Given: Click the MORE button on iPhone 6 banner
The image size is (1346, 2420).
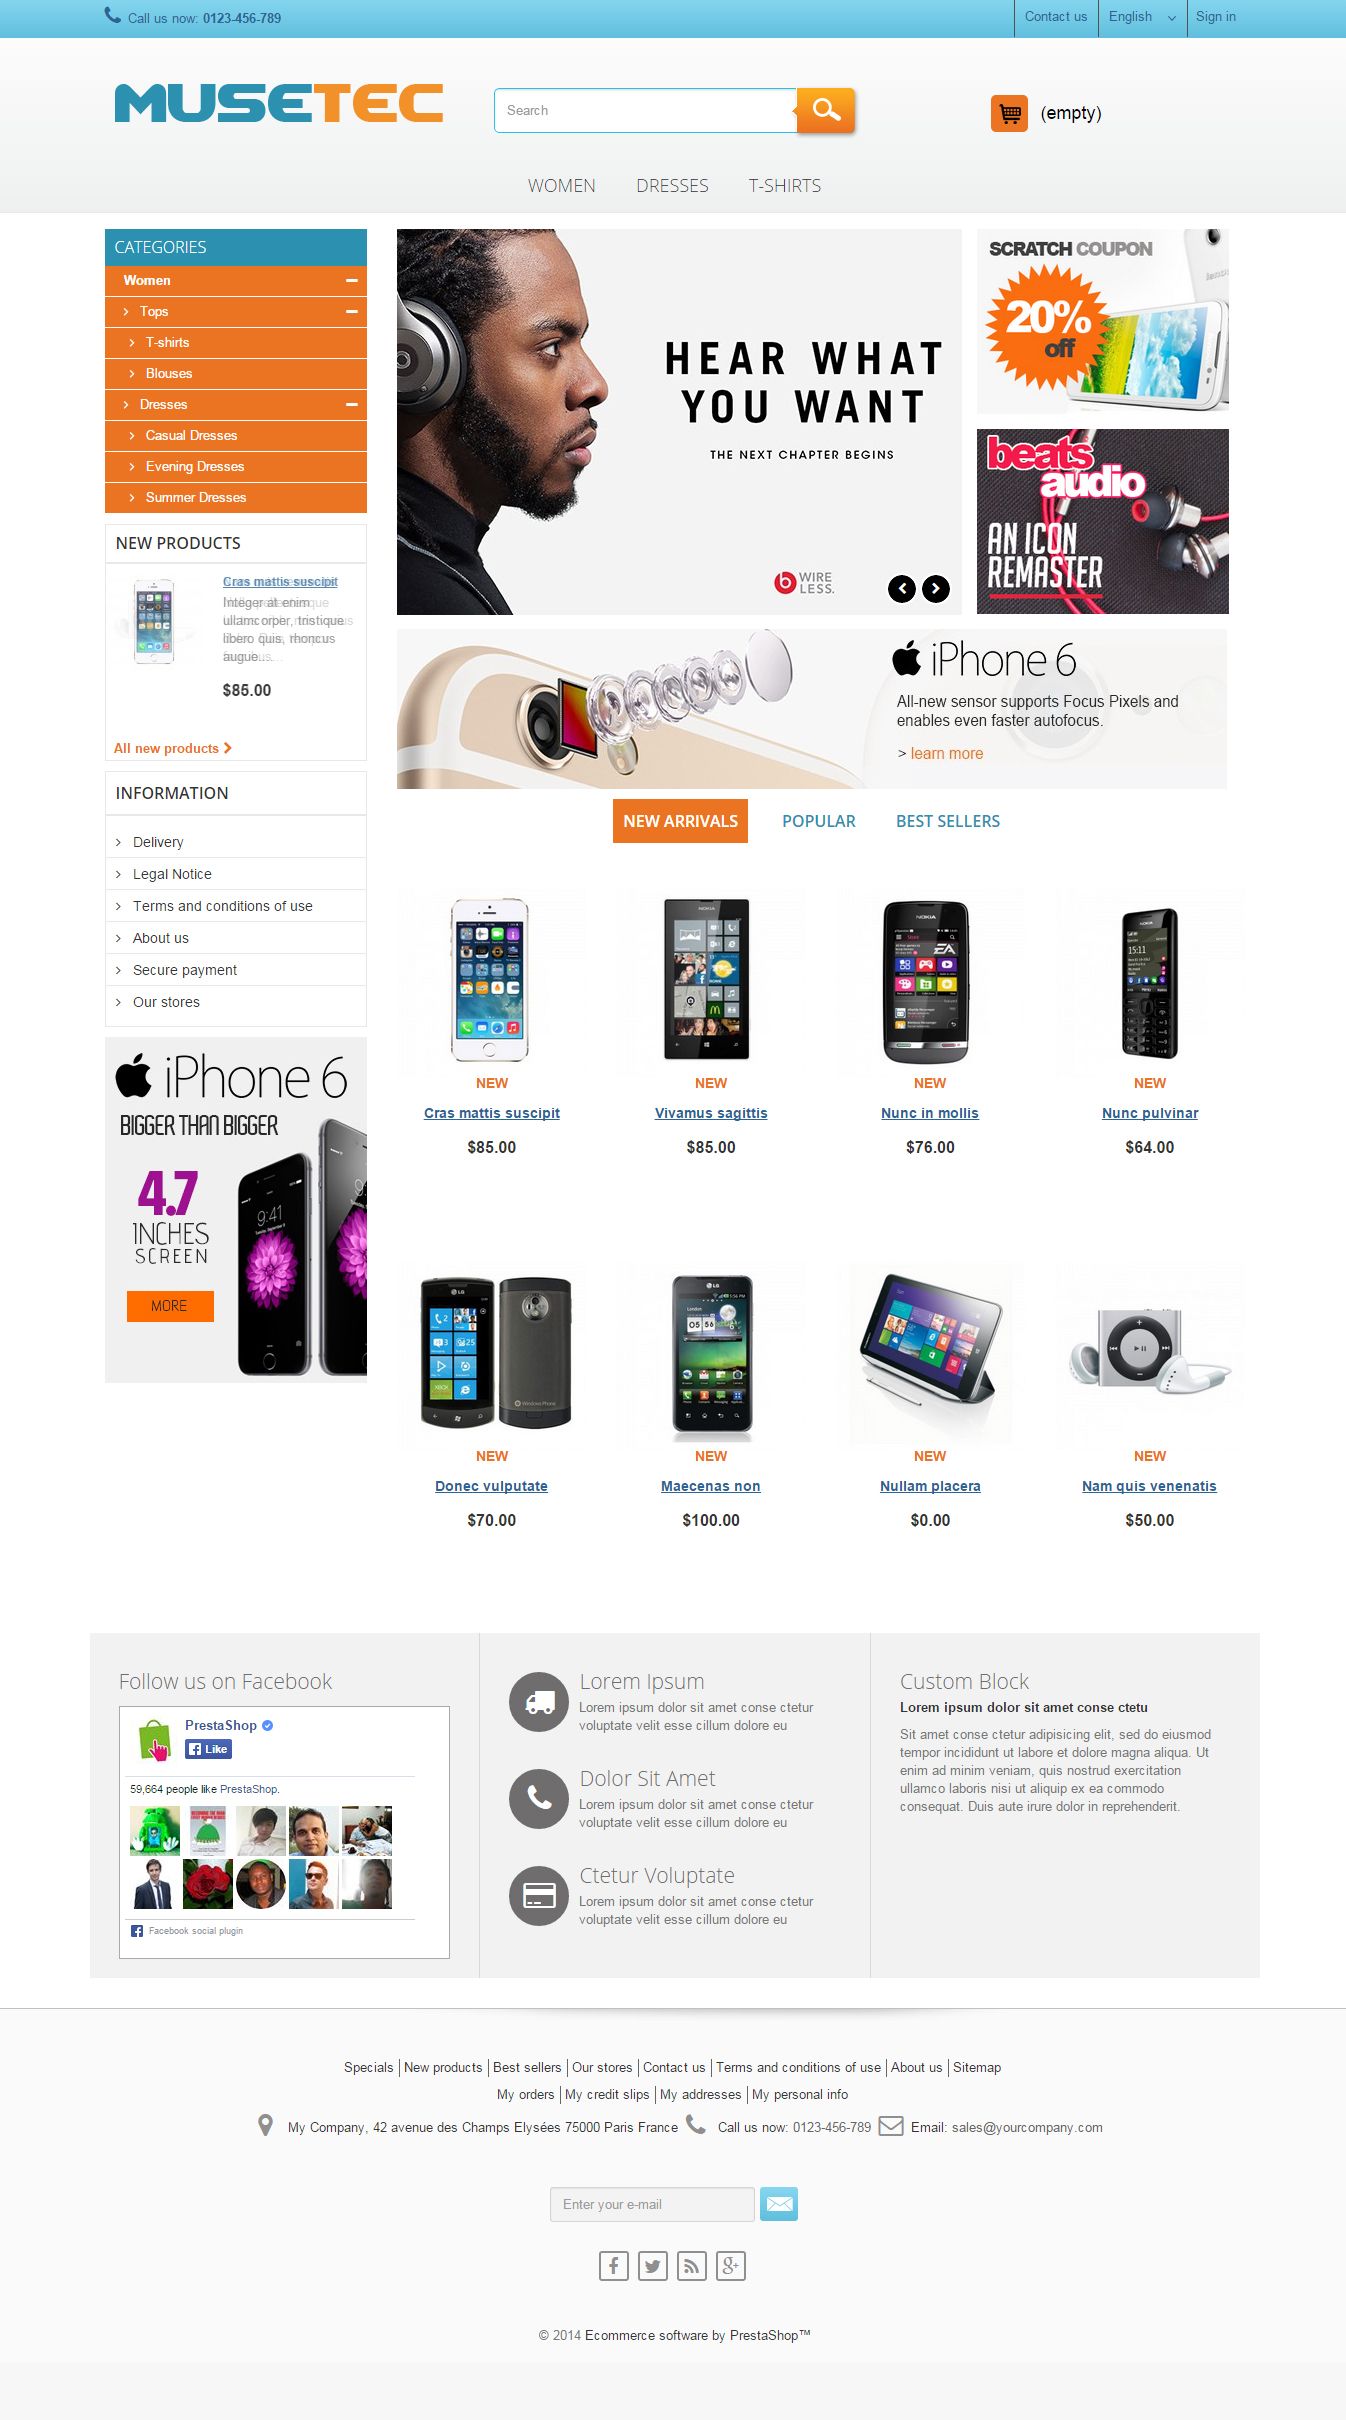Looking at the screenshot, I should (x=170, y=1306).
